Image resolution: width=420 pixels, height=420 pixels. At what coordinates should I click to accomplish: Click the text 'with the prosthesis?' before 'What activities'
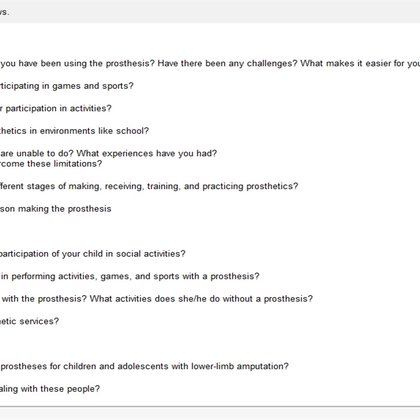click(x=44, y=299)
